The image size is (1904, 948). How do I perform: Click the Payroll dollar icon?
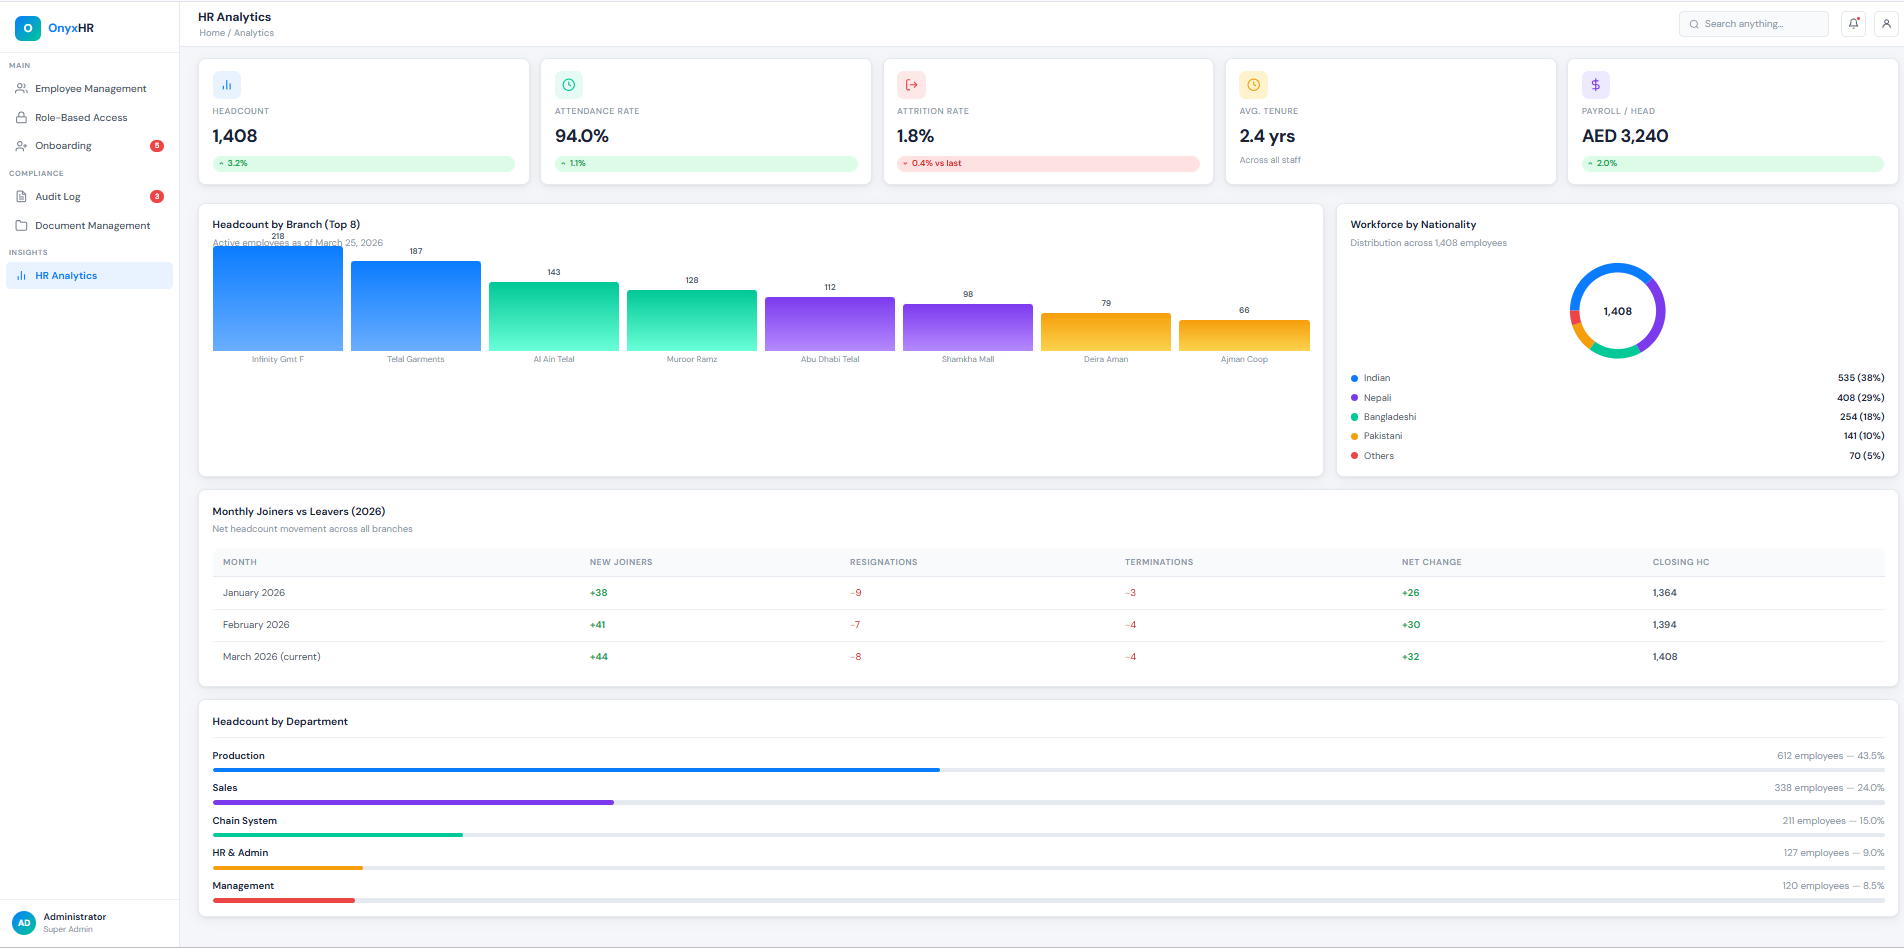click(x=1595, y=84)
